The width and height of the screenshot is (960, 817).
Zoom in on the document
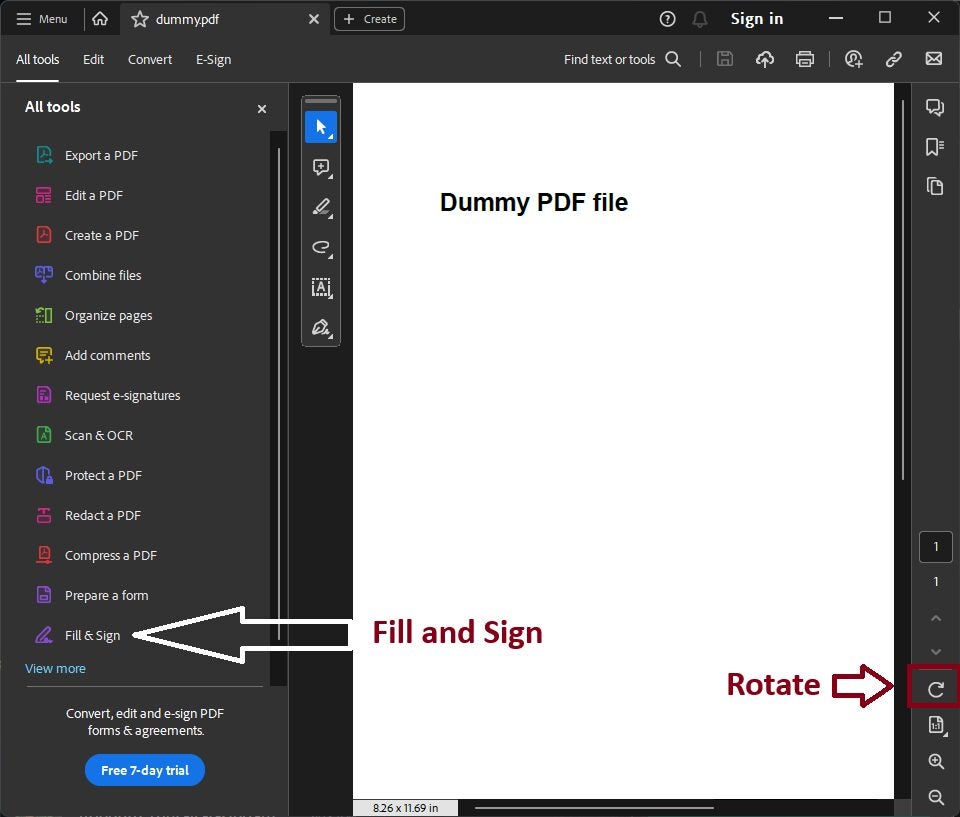click(935, 761)
